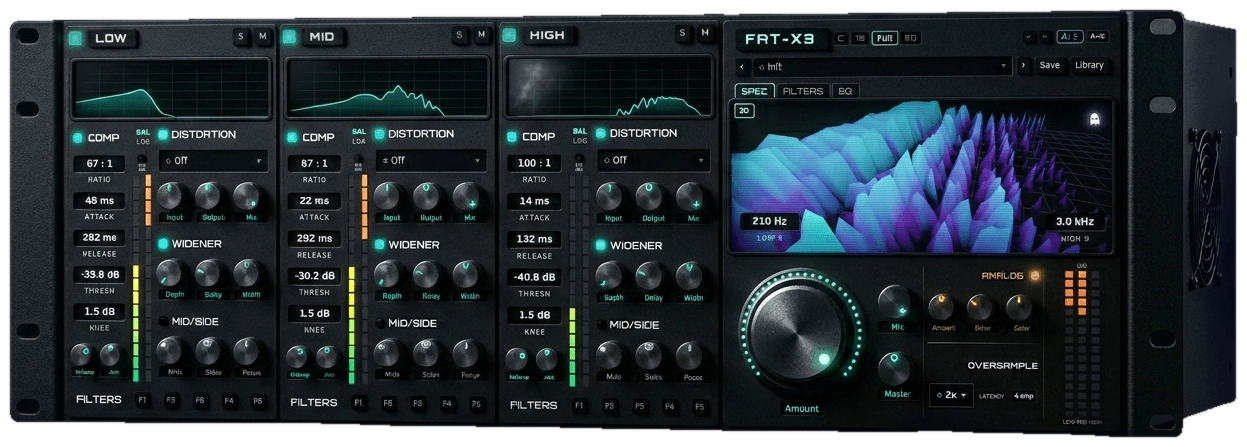Click the rightmost Analog knob
The image size is (1247, 447).
coord(1019,306)
